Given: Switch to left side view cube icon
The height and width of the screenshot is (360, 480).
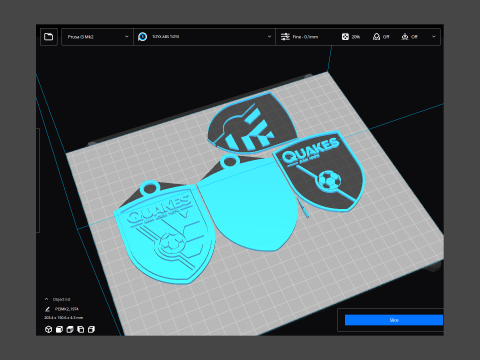Looking at the screenshot, I should tap(81, 329).
